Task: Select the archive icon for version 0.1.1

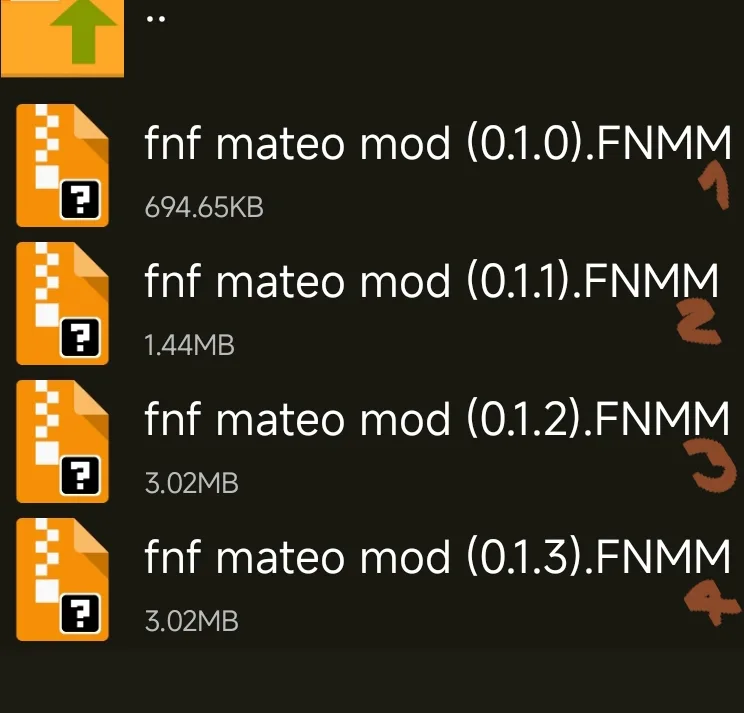Action: point(62,303)
